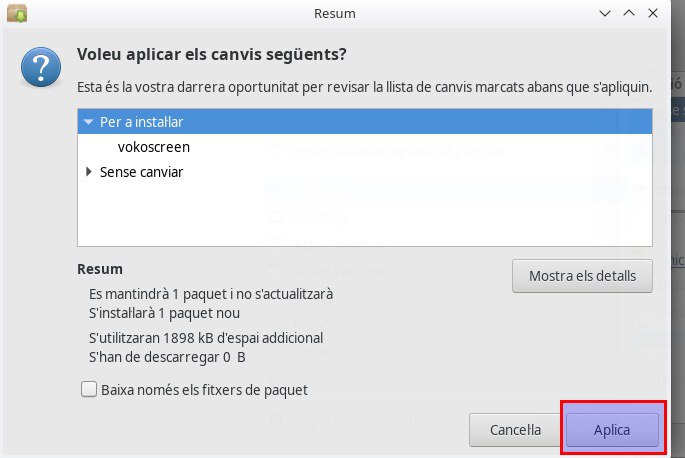Click the "S'utilitzaran 1898 kB" disk space line
685x458 pixels.
(x=206, y=338)
